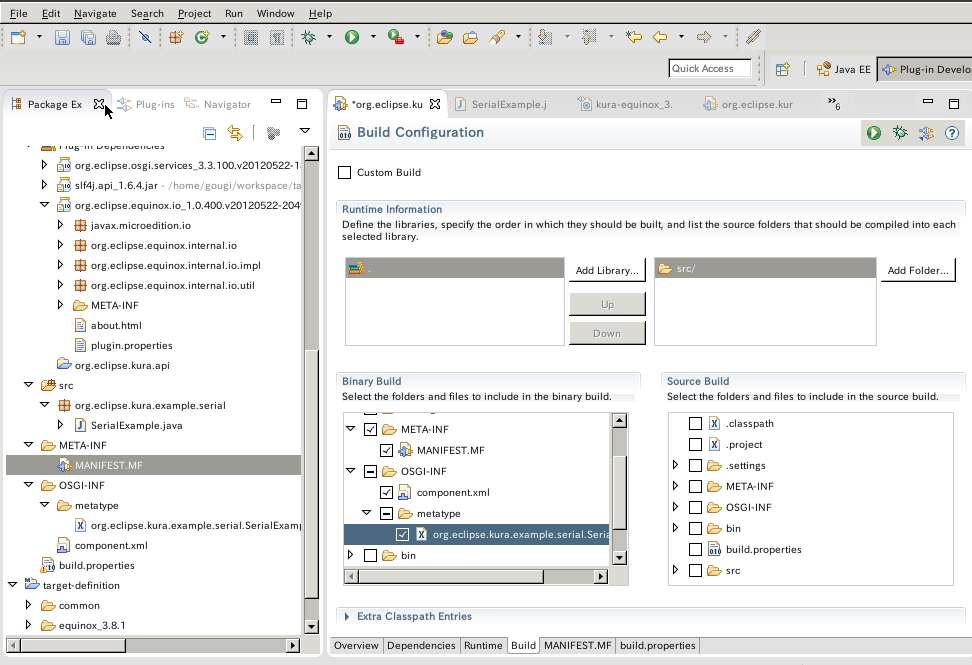Screen dimensions: 972x665
Task: Click the Print toolbar icon
Action: [x=113, y=37]
